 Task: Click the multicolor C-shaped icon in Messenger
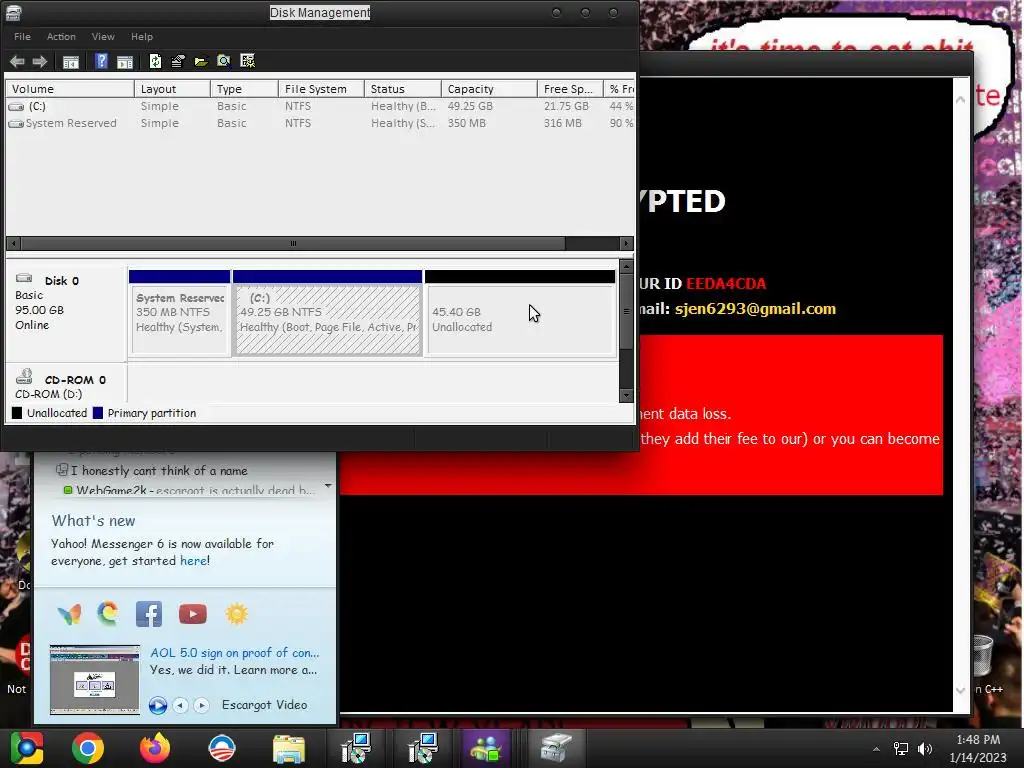click(x=108, y=614)
